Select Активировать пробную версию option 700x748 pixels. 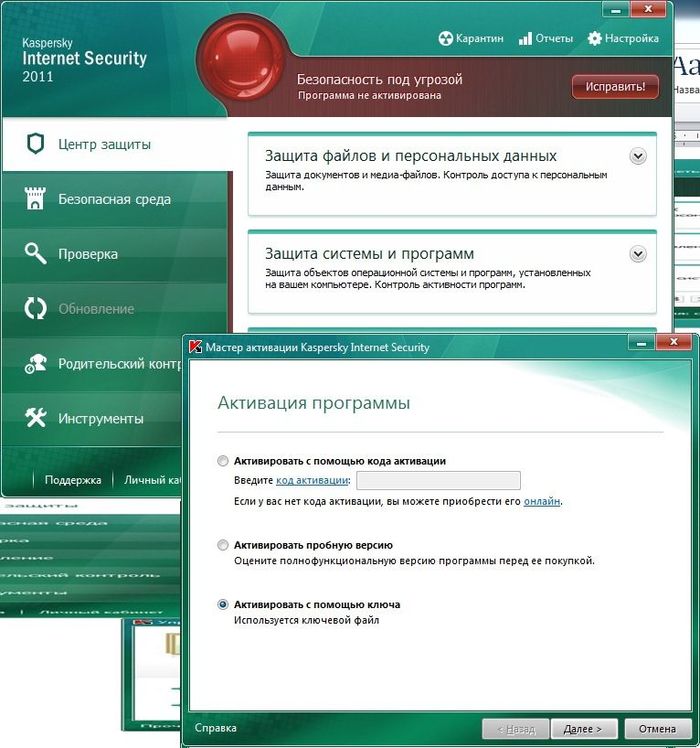pyautogui.click(x=222, y=545)
